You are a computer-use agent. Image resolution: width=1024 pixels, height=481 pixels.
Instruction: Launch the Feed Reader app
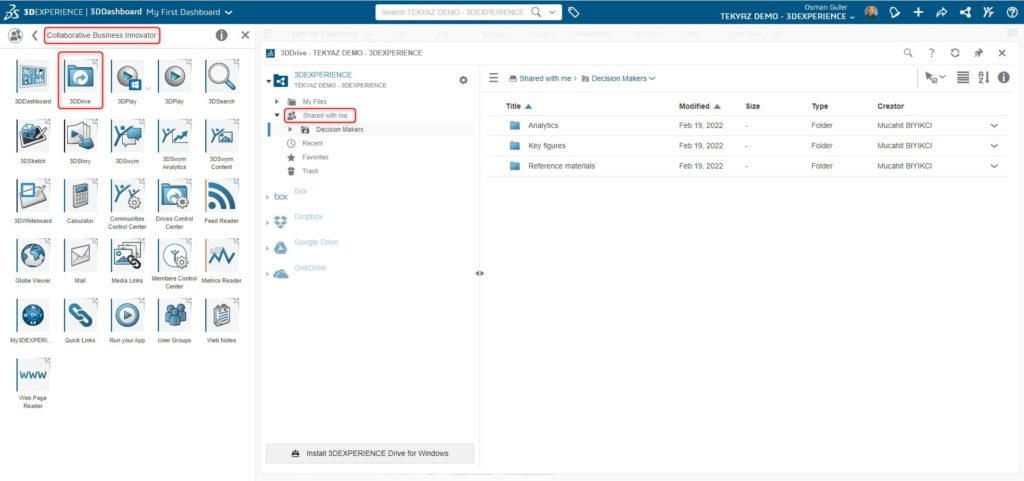coord(221,196)
